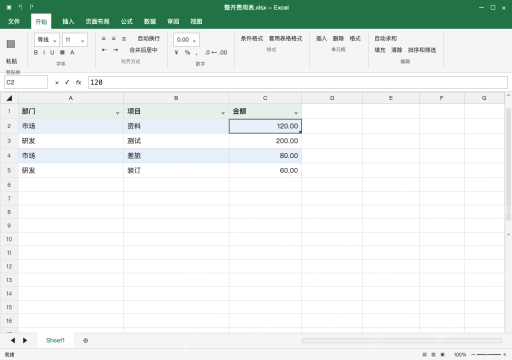Click the font color A button

pos(72,52)
